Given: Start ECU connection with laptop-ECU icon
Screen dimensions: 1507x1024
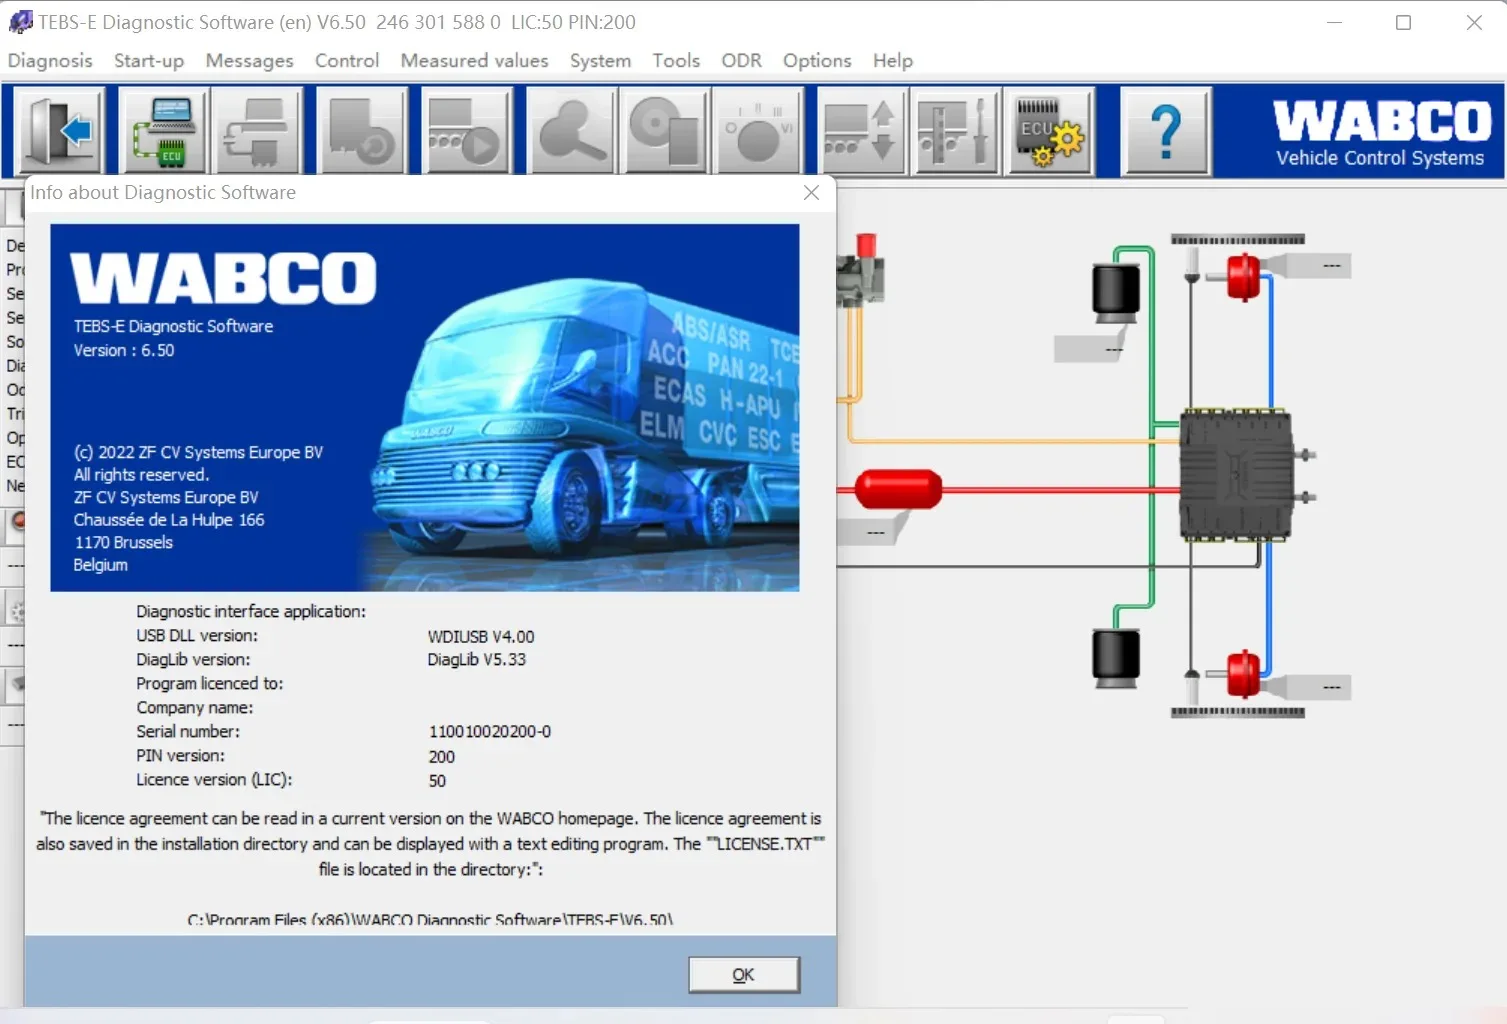Looking at the screenshot, I should tap(163, 131).
